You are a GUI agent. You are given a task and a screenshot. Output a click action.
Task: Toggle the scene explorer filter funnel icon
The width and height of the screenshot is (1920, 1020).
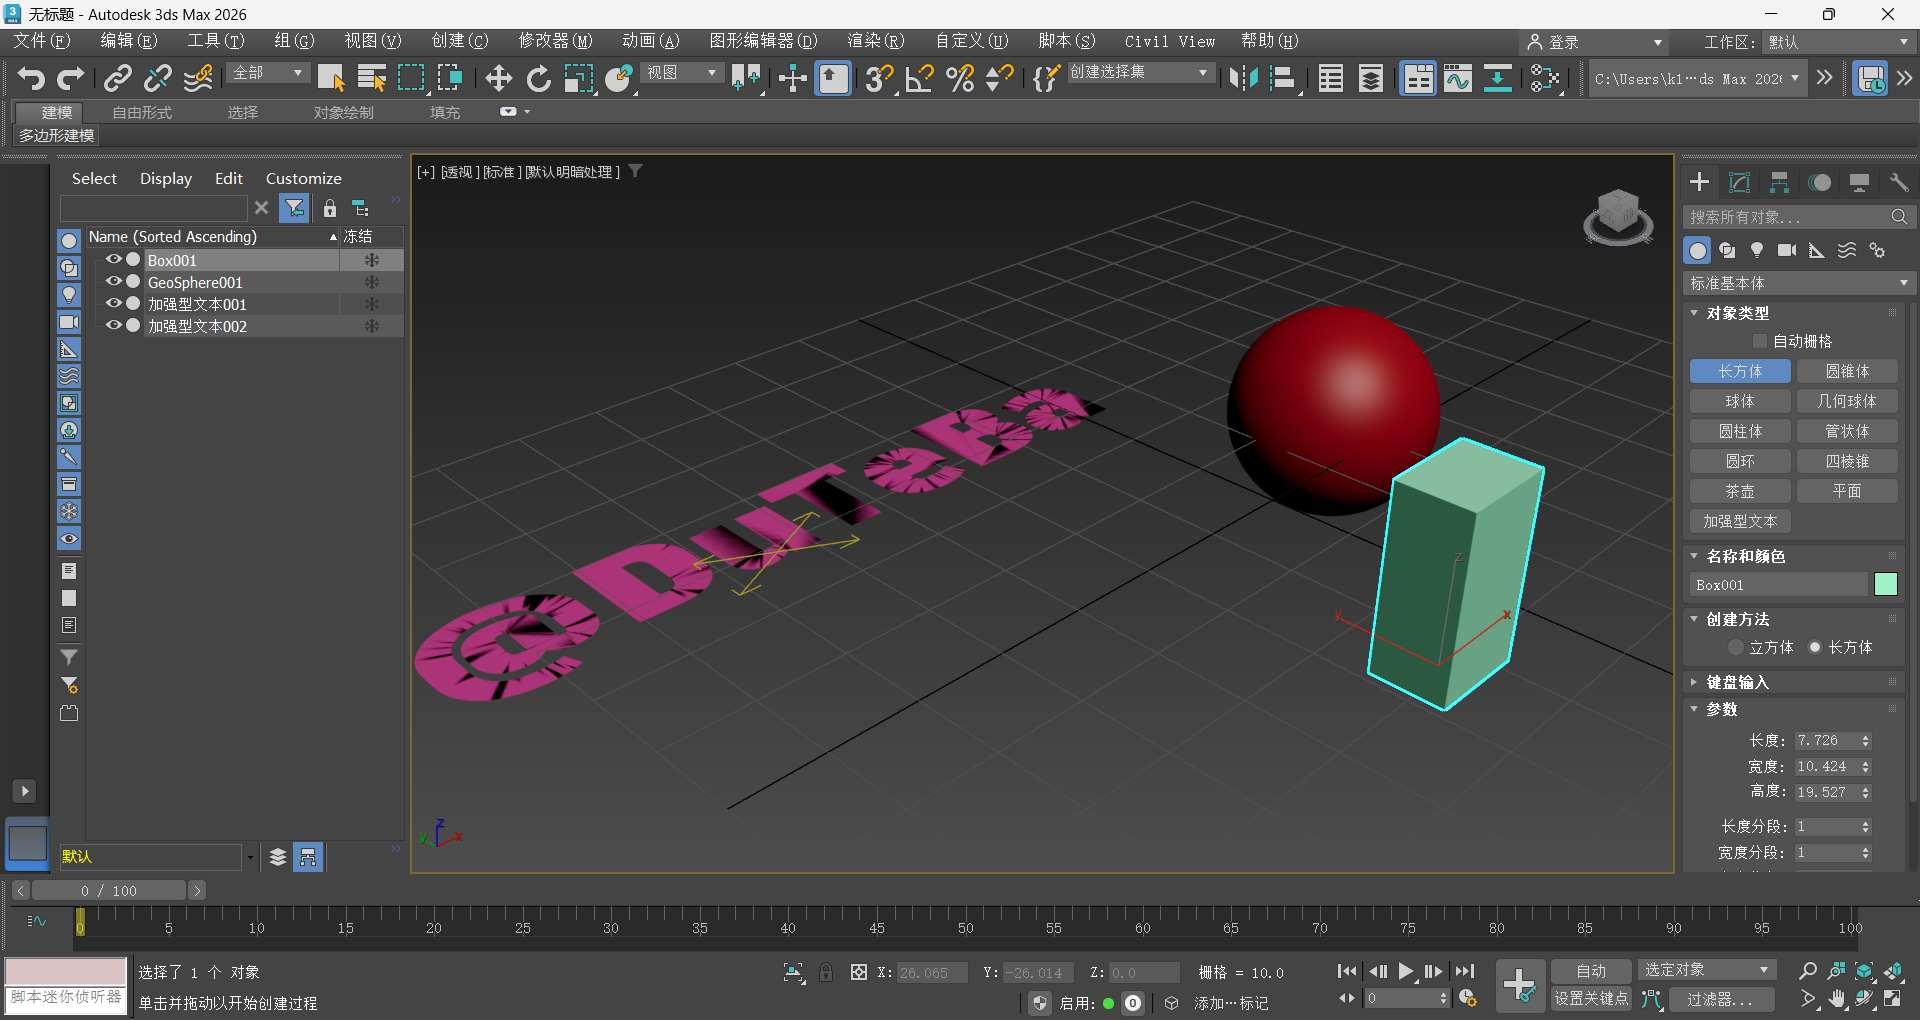[295, 208]
